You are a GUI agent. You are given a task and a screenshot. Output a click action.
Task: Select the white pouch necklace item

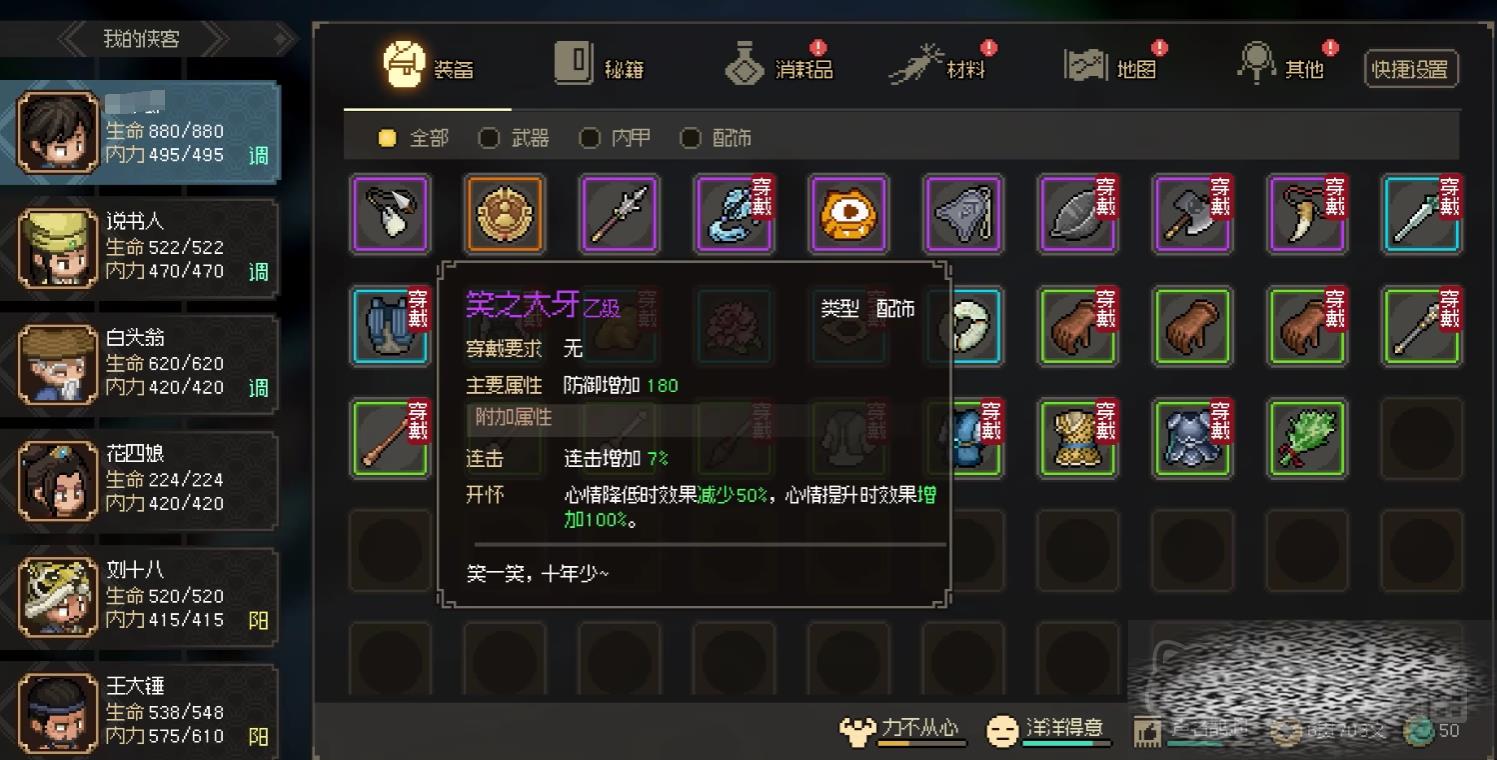pyautogui.click(x=390, y=214)
